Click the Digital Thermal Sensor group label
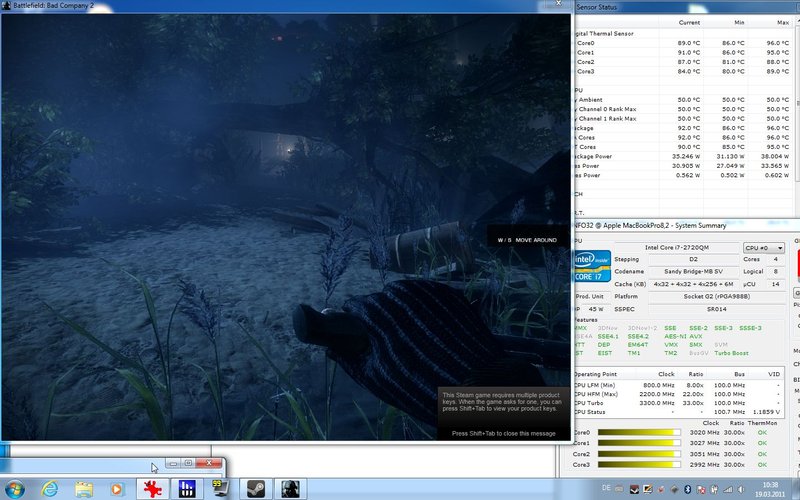The width and height of the screenshot is (800, 500). click(604, 34)
